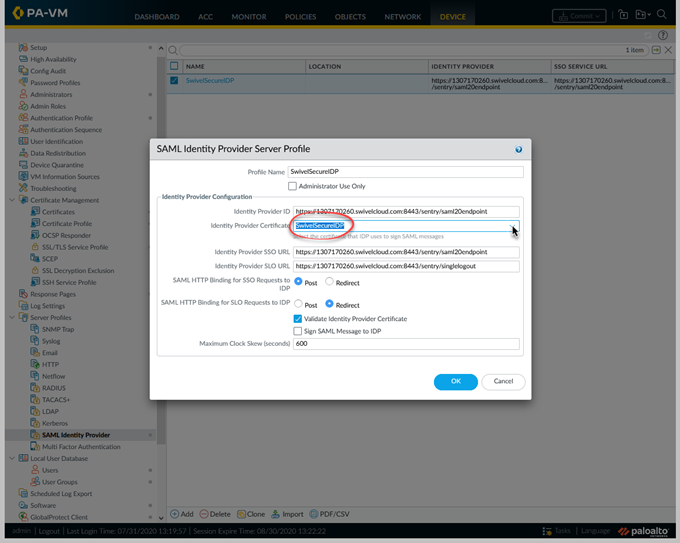Image resolution: width=680 pixels, height=543 pixels.
Task: Collapse the Certificate Management tree node
Action: click(11, 200)
